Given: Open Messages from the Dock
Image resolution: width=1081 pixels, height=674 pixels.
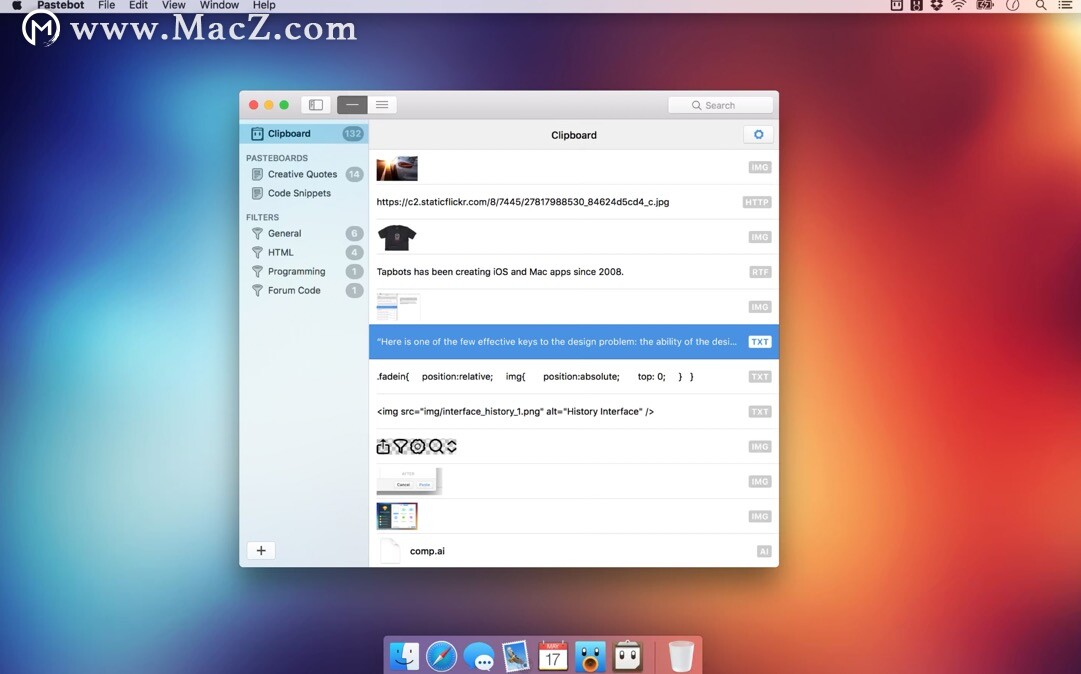Looking at the screenshot, I should 478,657.
